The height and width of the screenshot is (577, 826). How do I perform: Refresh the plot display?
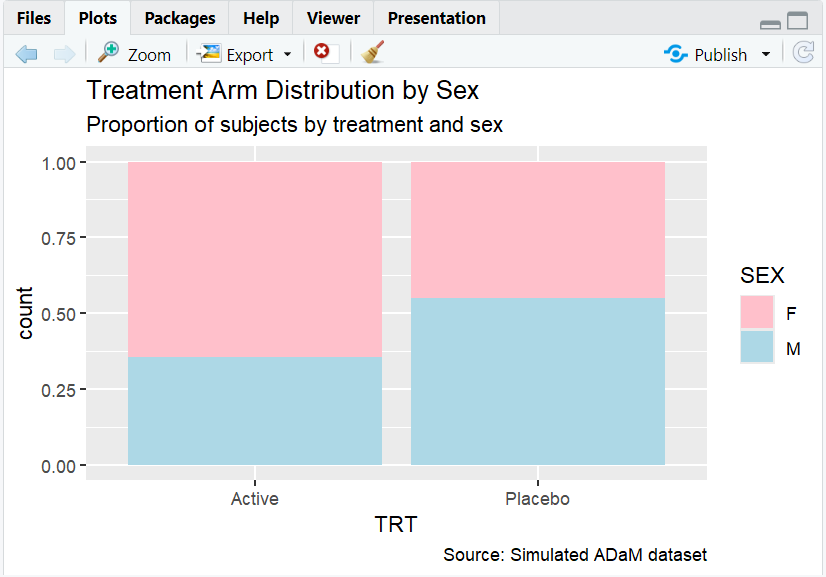coord(803,53)
